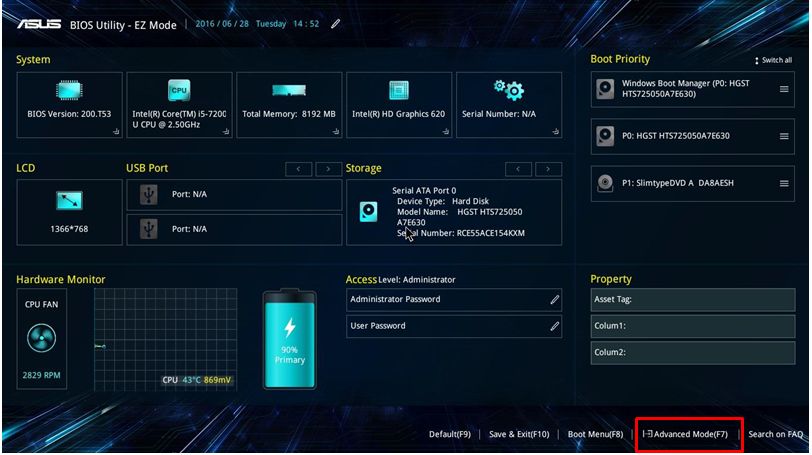Edit the Administrator Password pencil icon
Image resolution: width=812 pixels, height=455 pixels.
pos(555,300)
